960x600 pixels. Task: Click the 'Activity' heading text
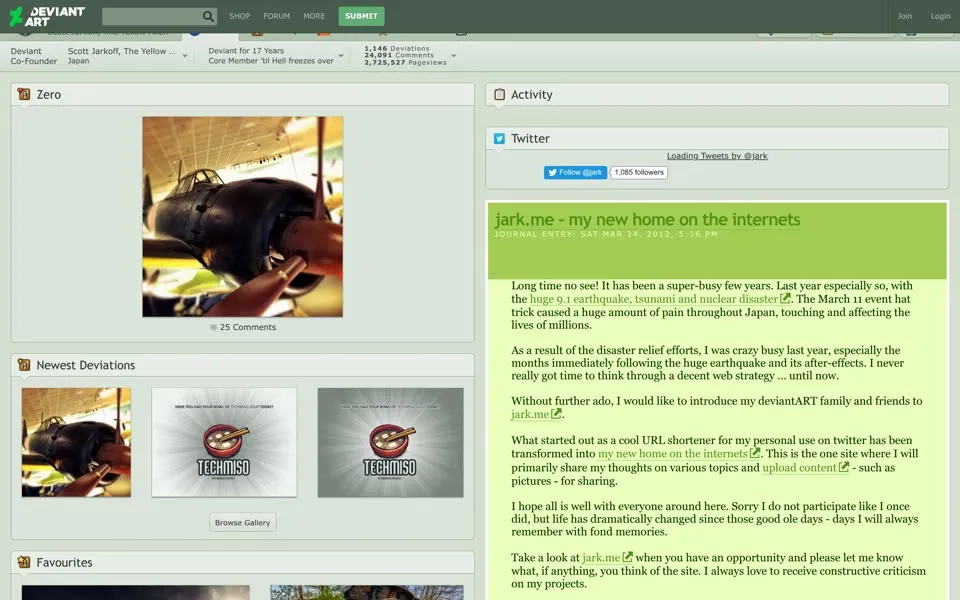pos(531,94)
